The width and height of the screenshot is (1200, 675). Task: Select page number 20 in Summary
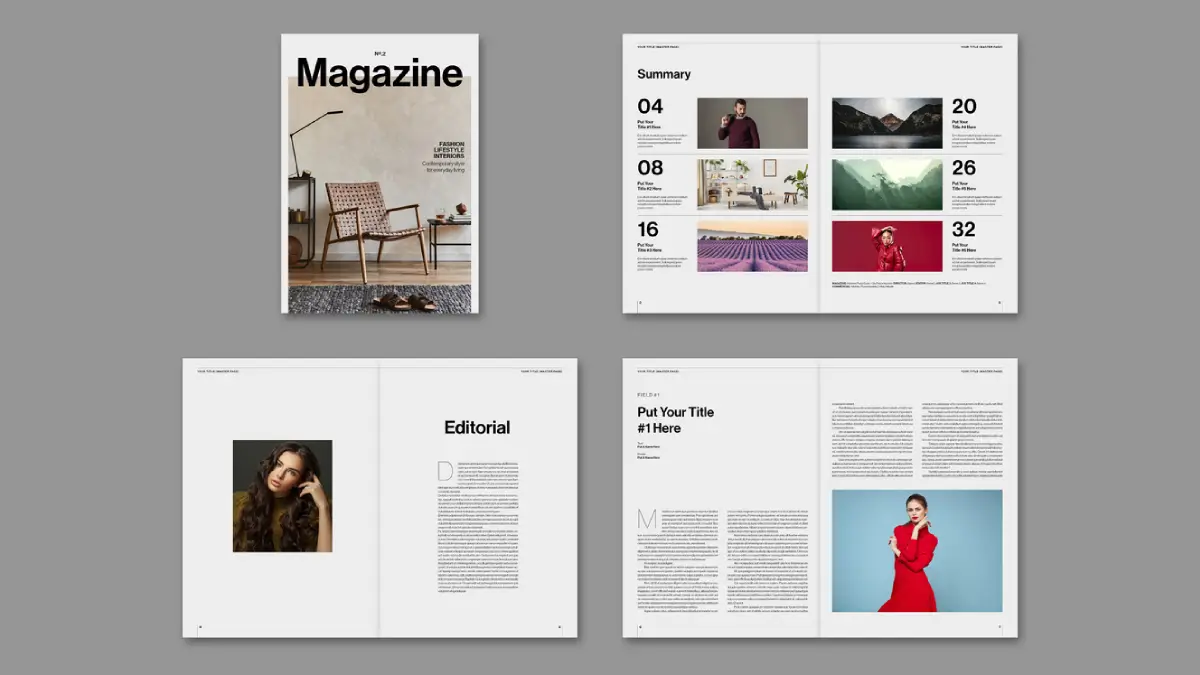point(964,107)
